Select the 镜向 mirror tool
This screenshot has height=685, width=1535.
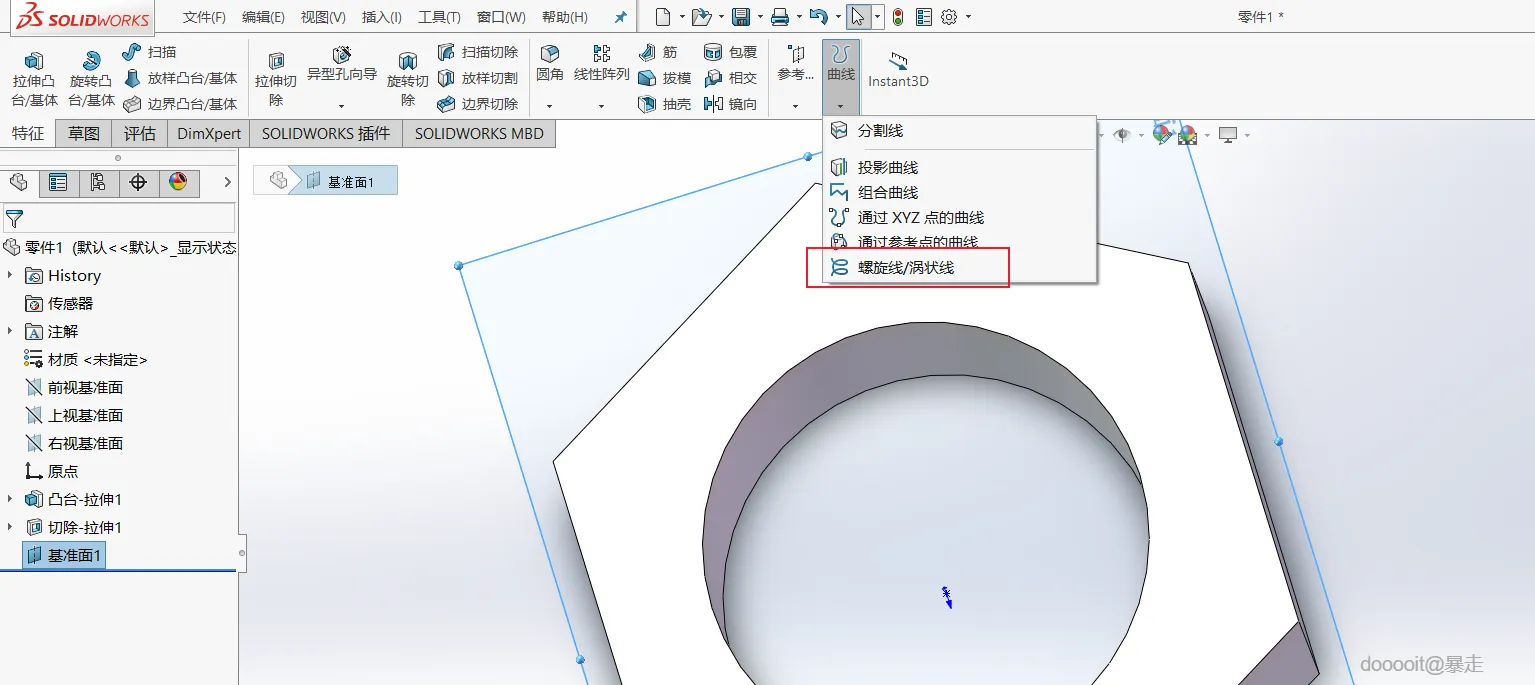coord(731,104)
